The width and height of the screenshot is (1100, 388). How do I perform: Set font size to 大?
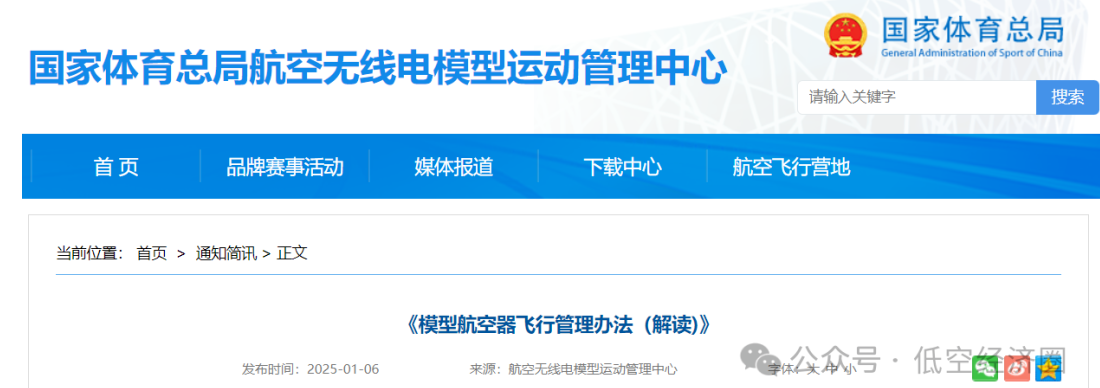[812, 369]
